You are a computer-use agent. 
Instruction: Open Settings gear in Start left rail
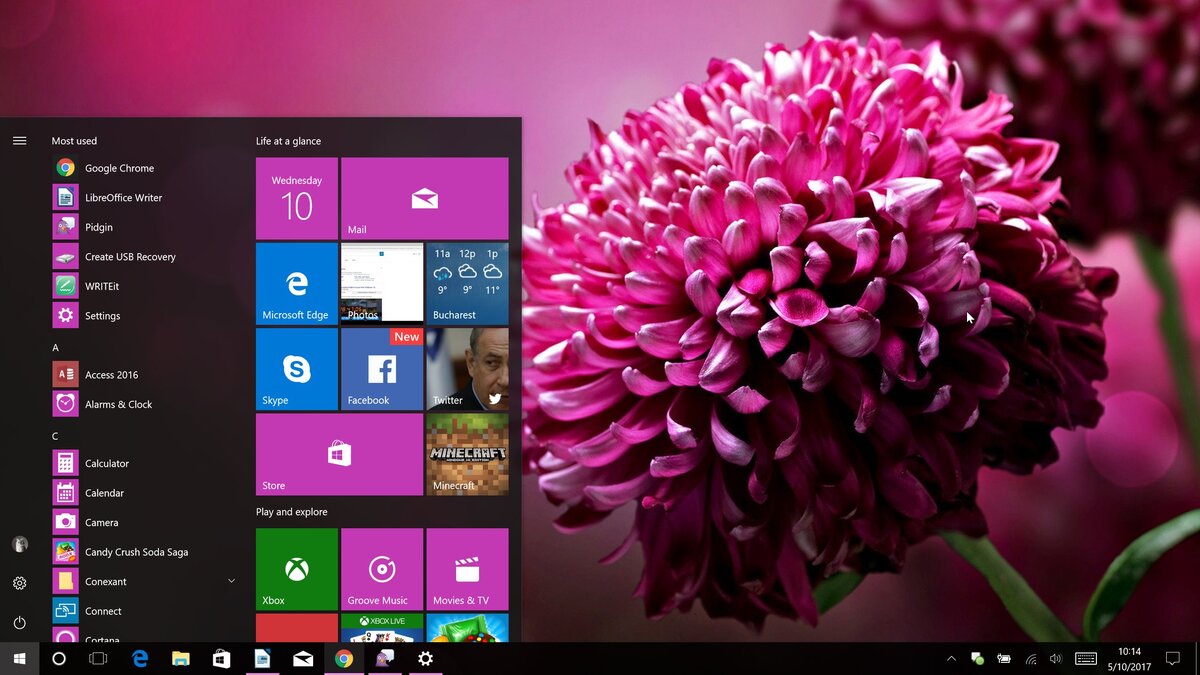(x=19, y=583)
